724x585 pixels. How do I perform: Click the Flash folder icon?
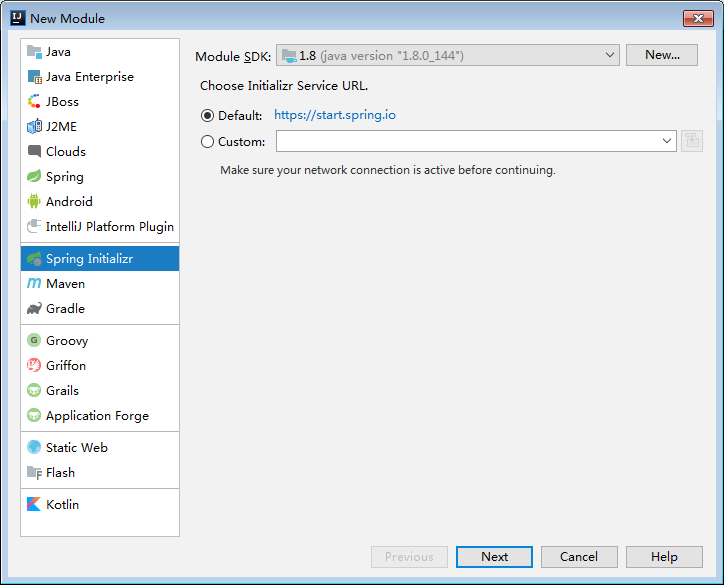pyautogui.click(x=34, y=472)
